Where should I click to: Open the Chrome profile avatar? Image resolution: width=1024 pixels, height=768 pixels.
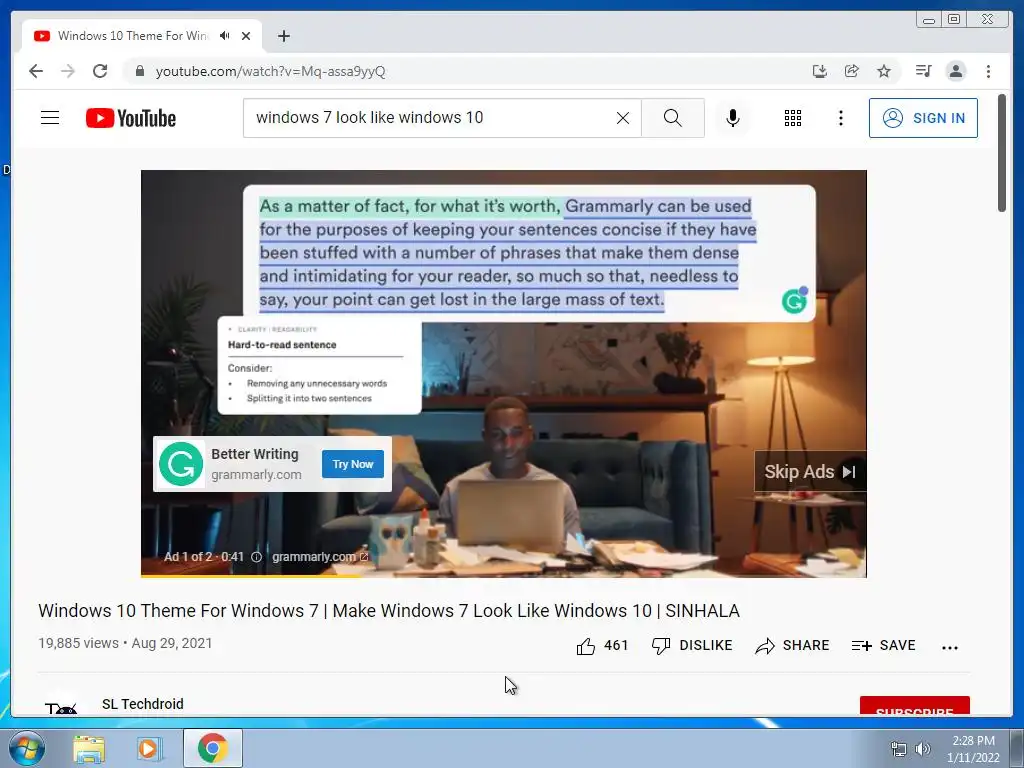tap(955, 71)
